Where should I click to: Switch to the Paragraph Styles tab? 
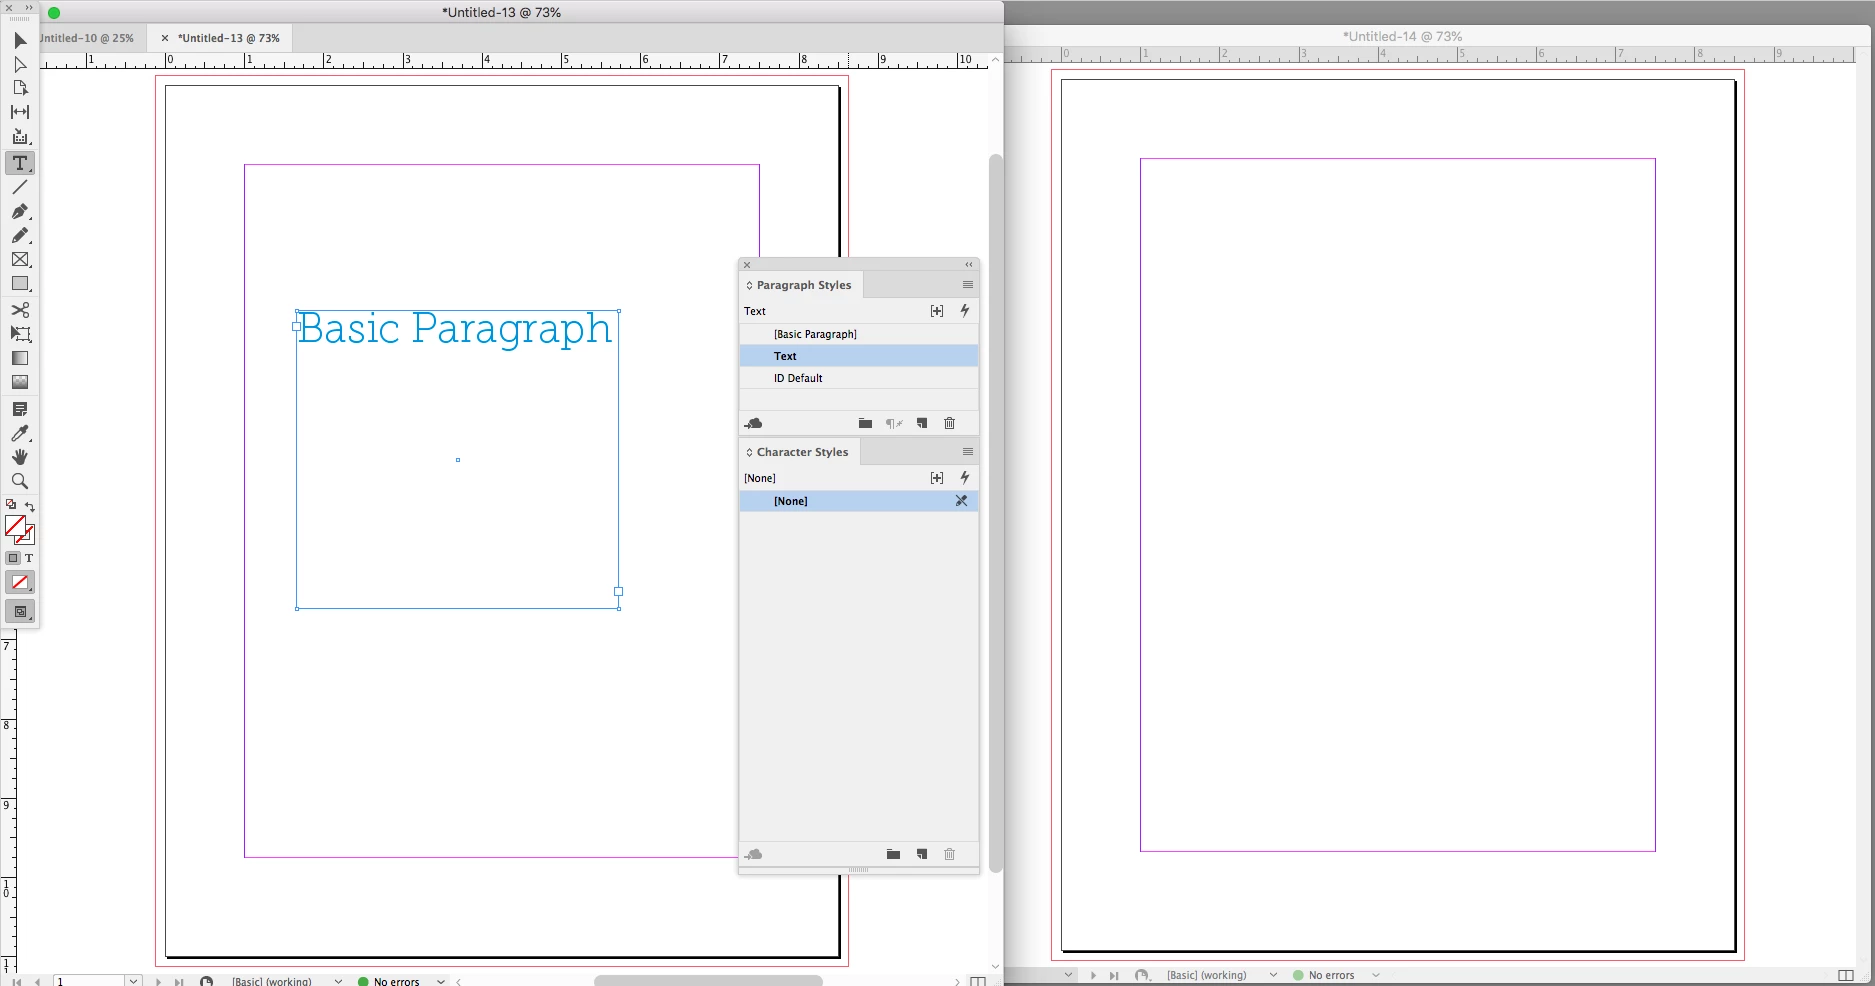click(x=803, y=285)
